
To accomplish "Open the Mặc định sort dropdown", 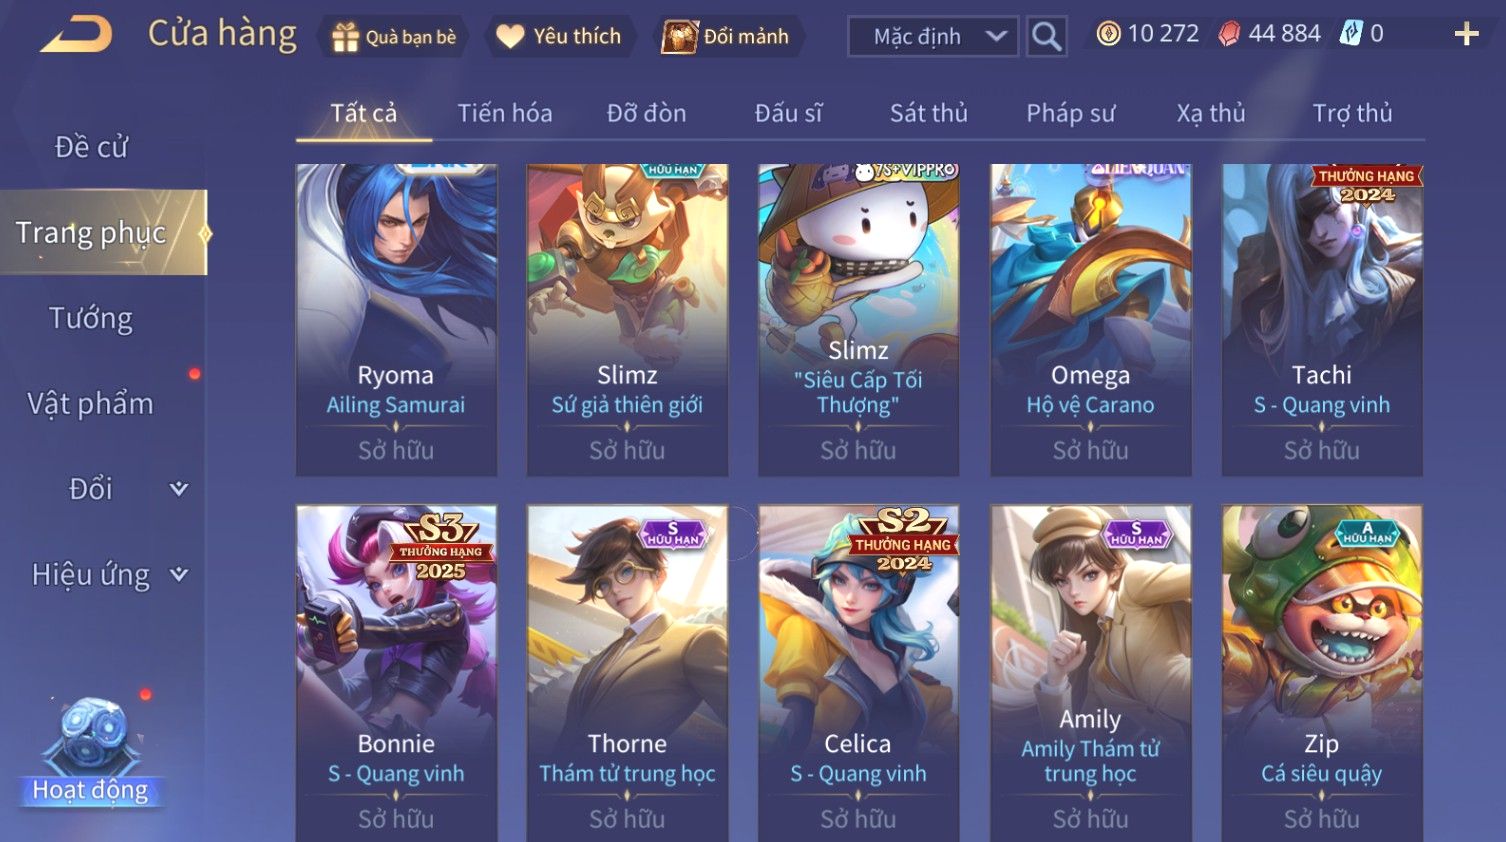I will click(933, 37).
